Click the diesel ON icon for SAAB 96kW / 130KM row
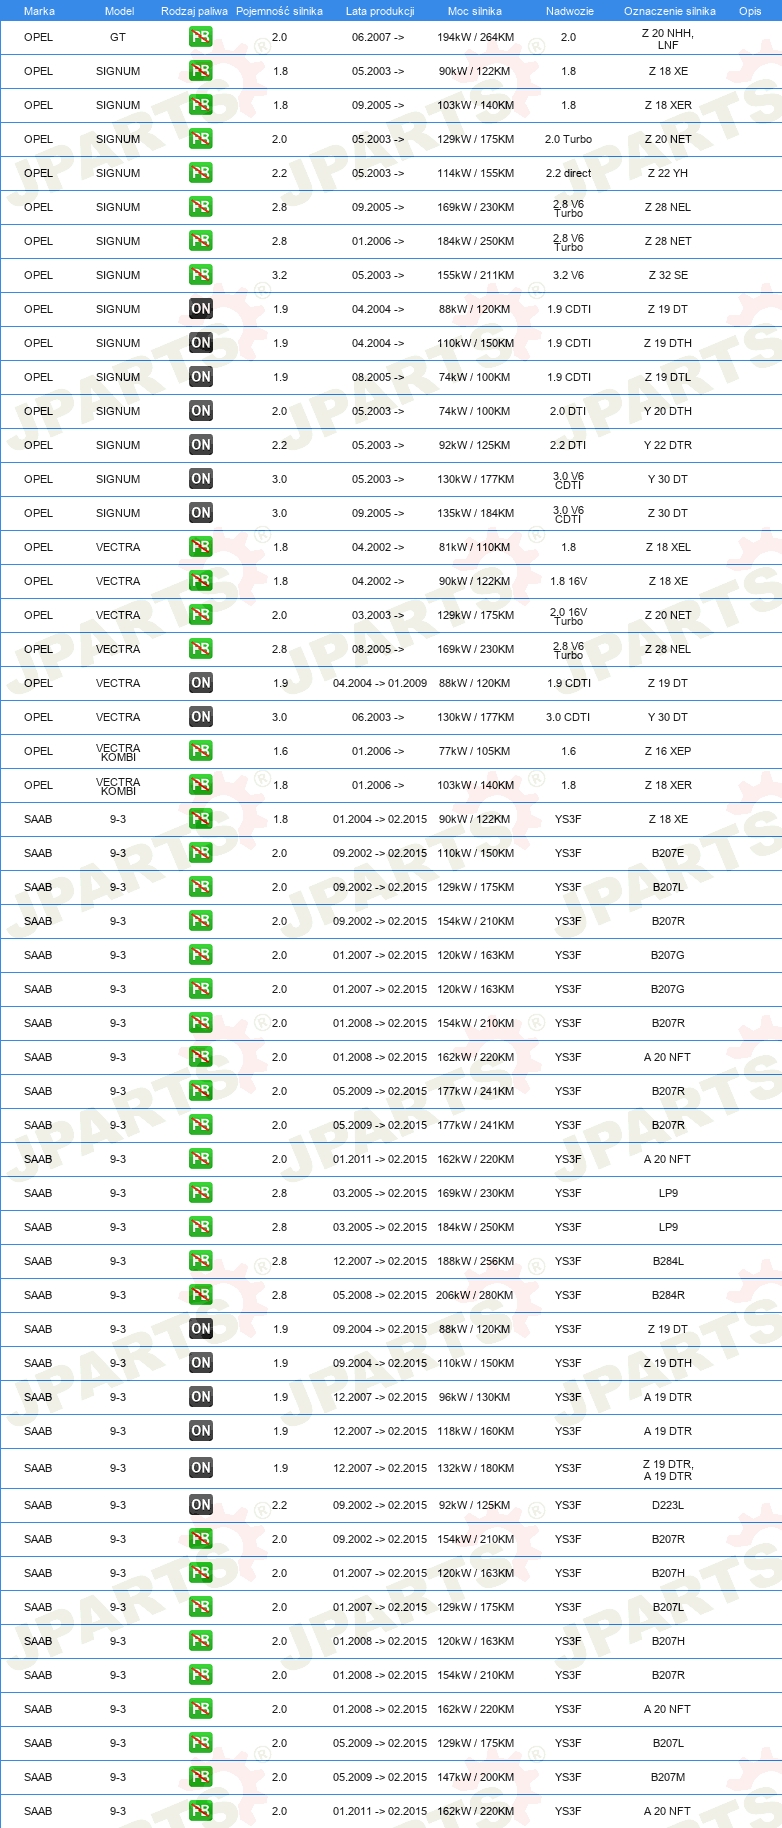This screenshot has width=782, height=1828. tap(201, 1397)
